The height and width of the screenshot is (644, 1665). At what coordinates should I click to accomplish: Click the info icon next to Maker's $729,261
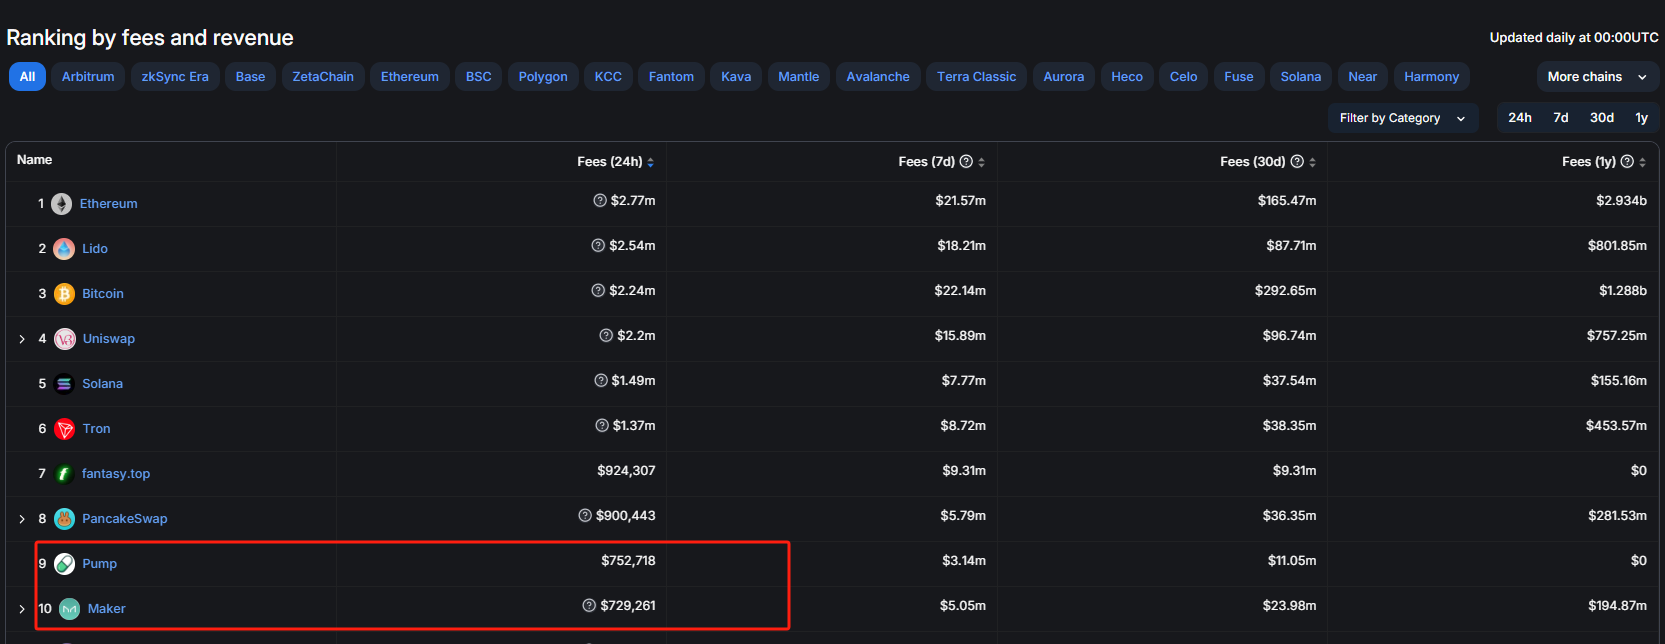tap(589, 606)
